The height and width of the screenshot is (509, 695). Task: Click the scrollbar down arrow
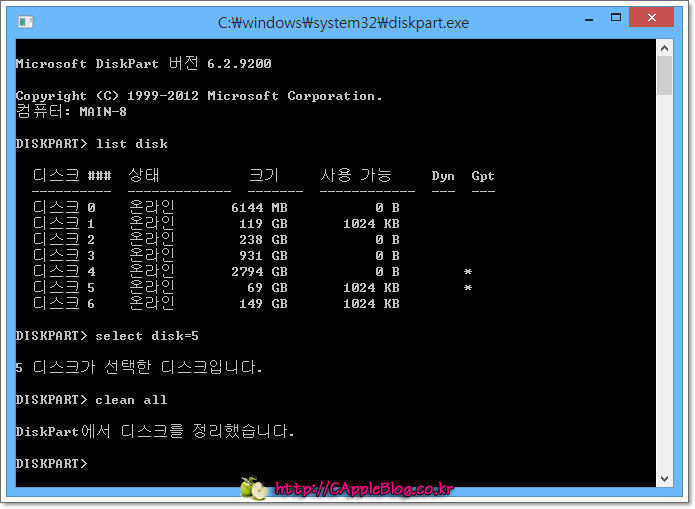click(664, 479)
